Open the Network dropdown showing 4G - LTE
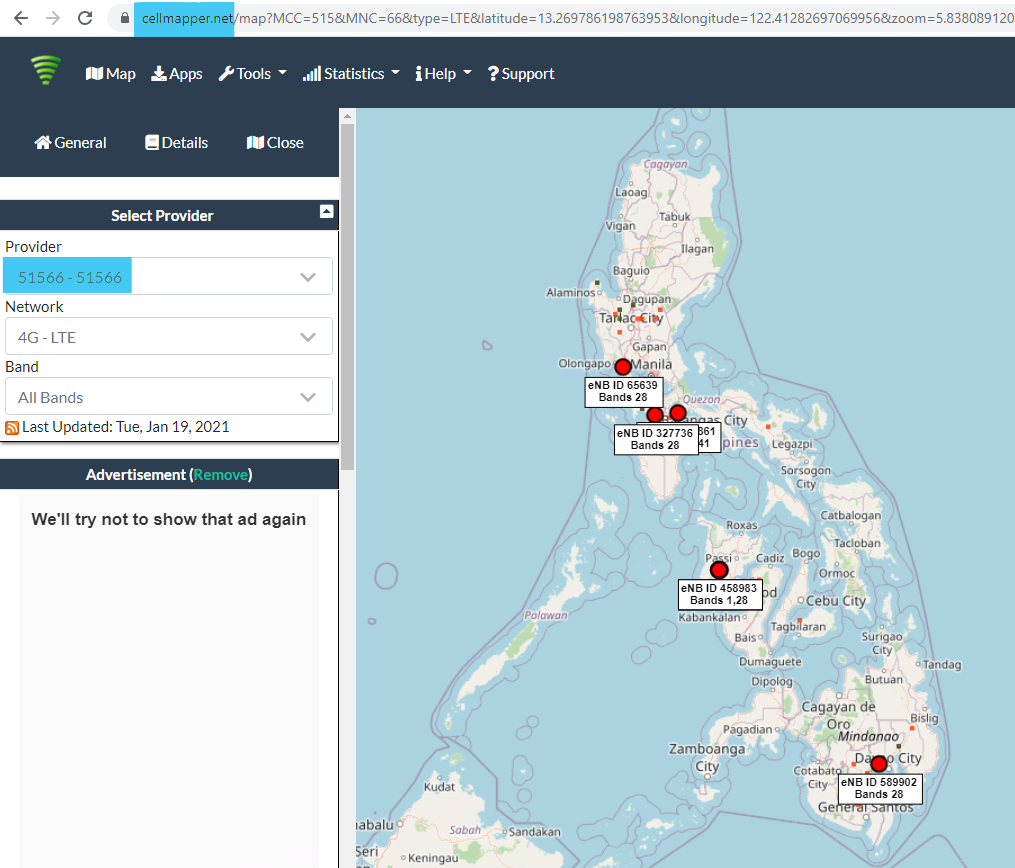 coord(168,336)
